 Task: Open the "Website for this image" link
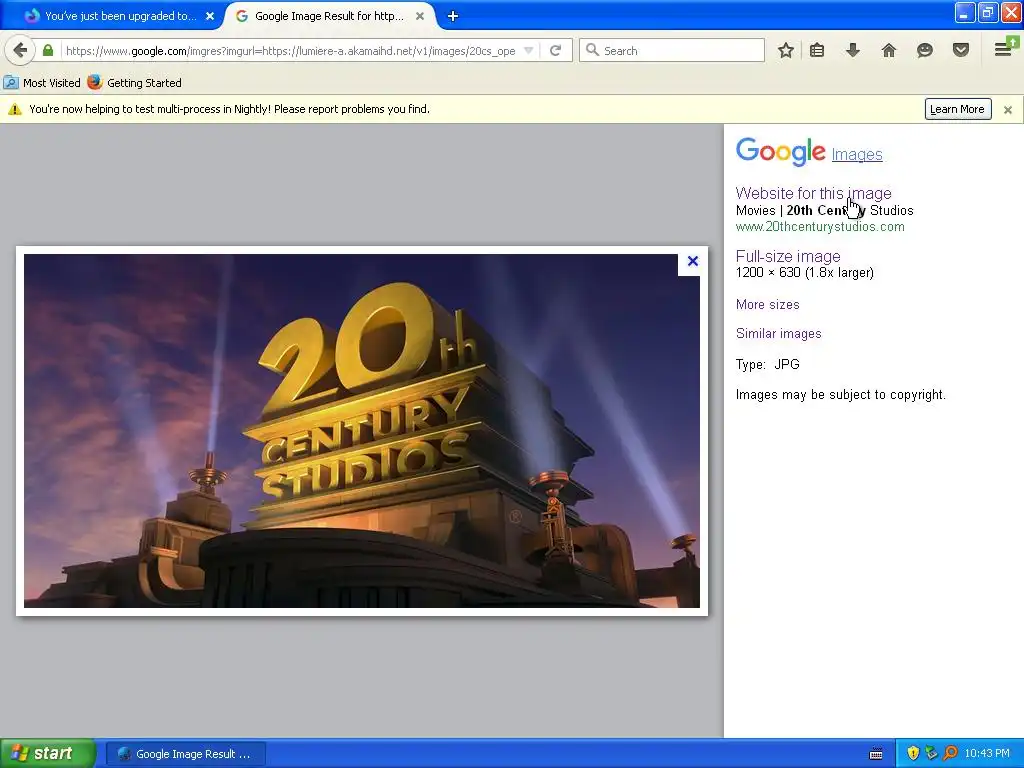813,193
